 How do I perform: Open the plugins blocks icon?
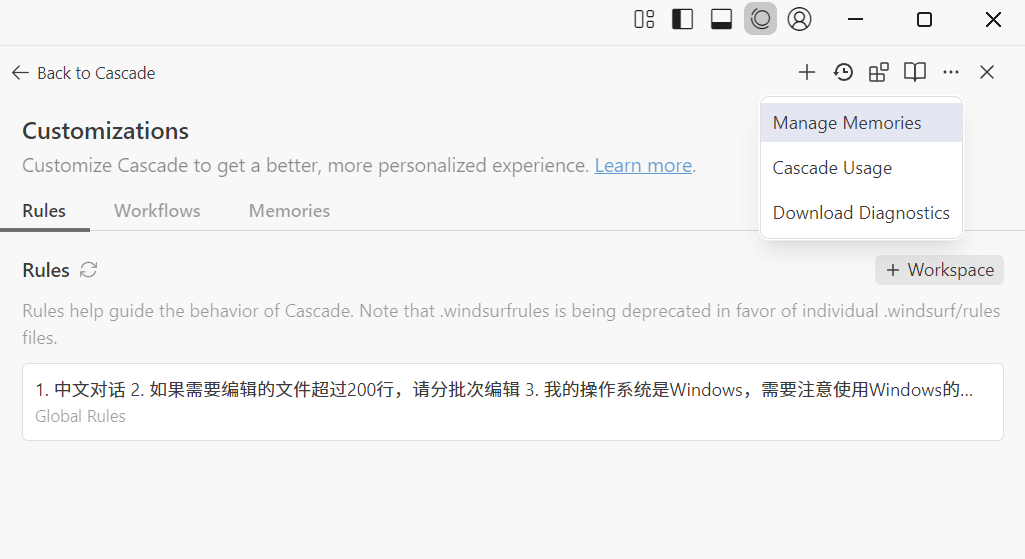tap(879, 72)
